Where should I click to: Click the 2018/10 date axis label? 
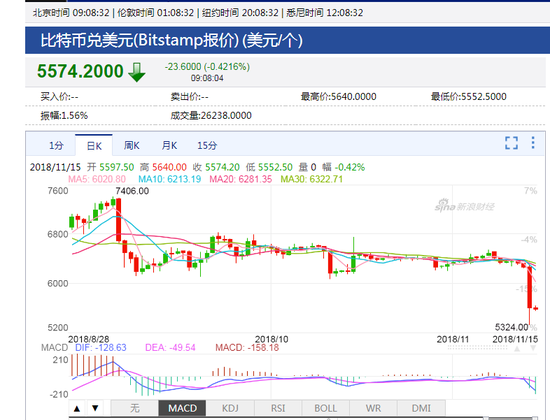271,339
